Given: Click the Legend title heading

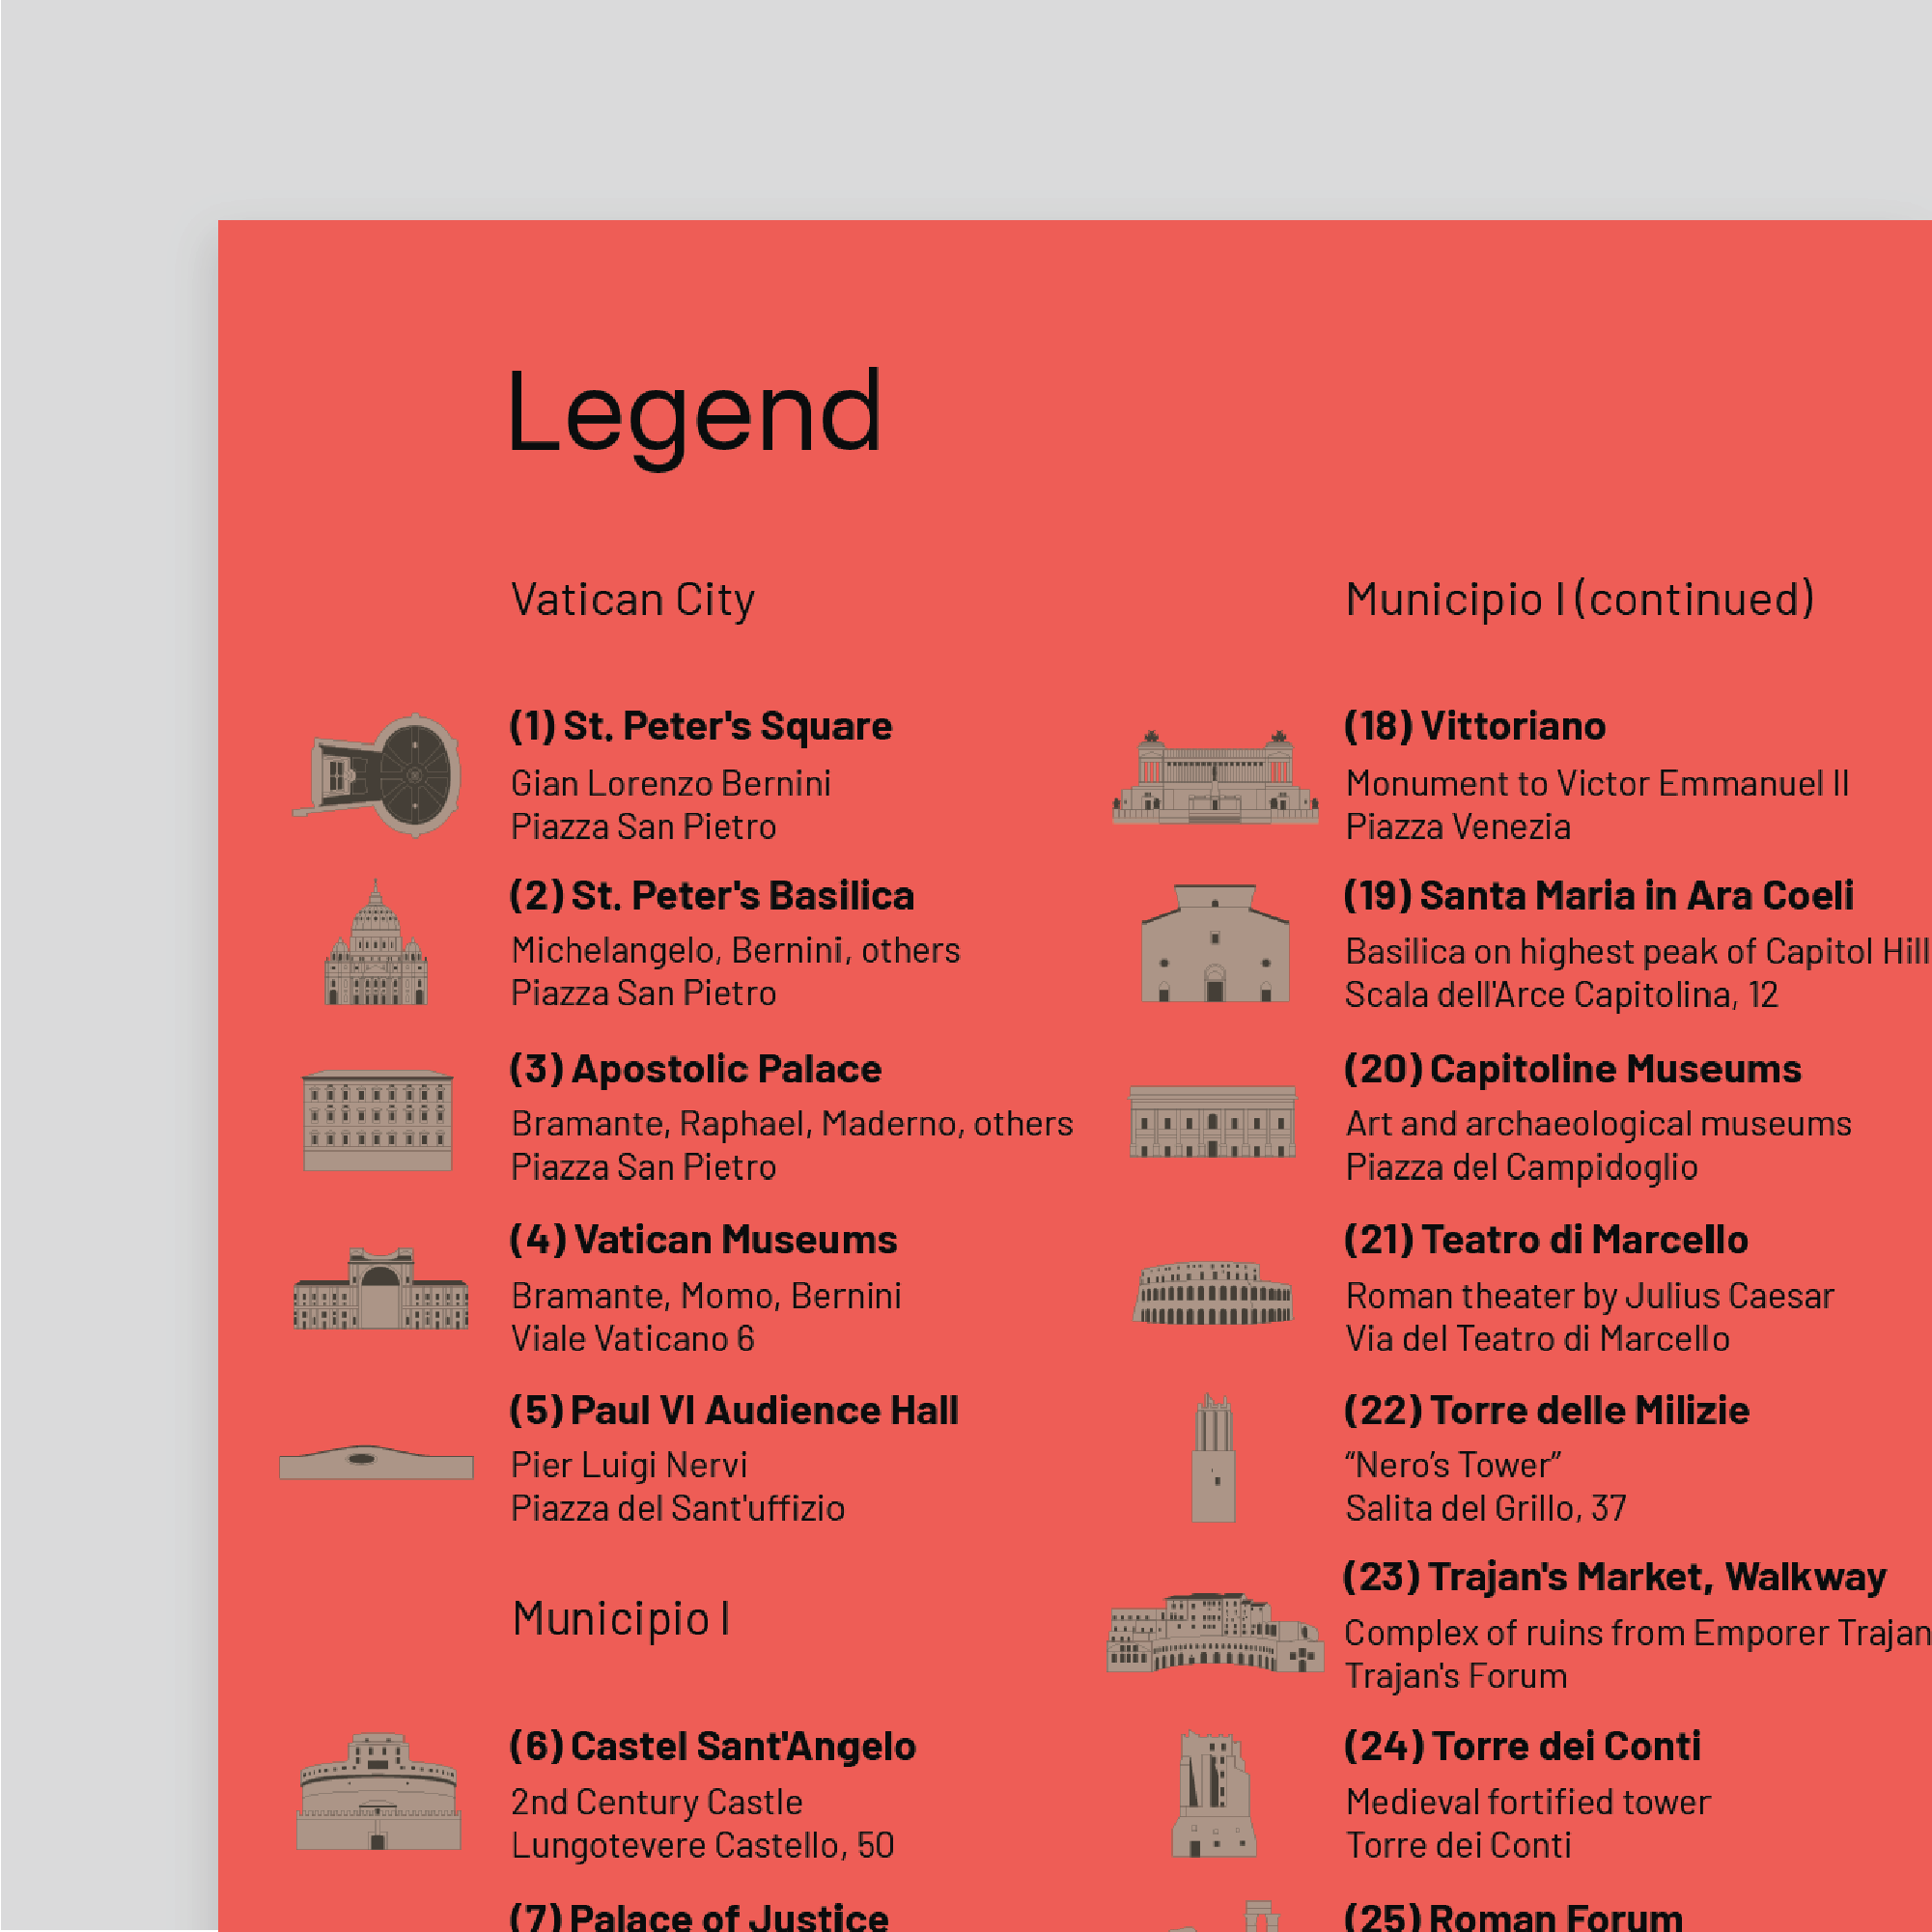Looking at the screenshot, I should tap(694, 414).
